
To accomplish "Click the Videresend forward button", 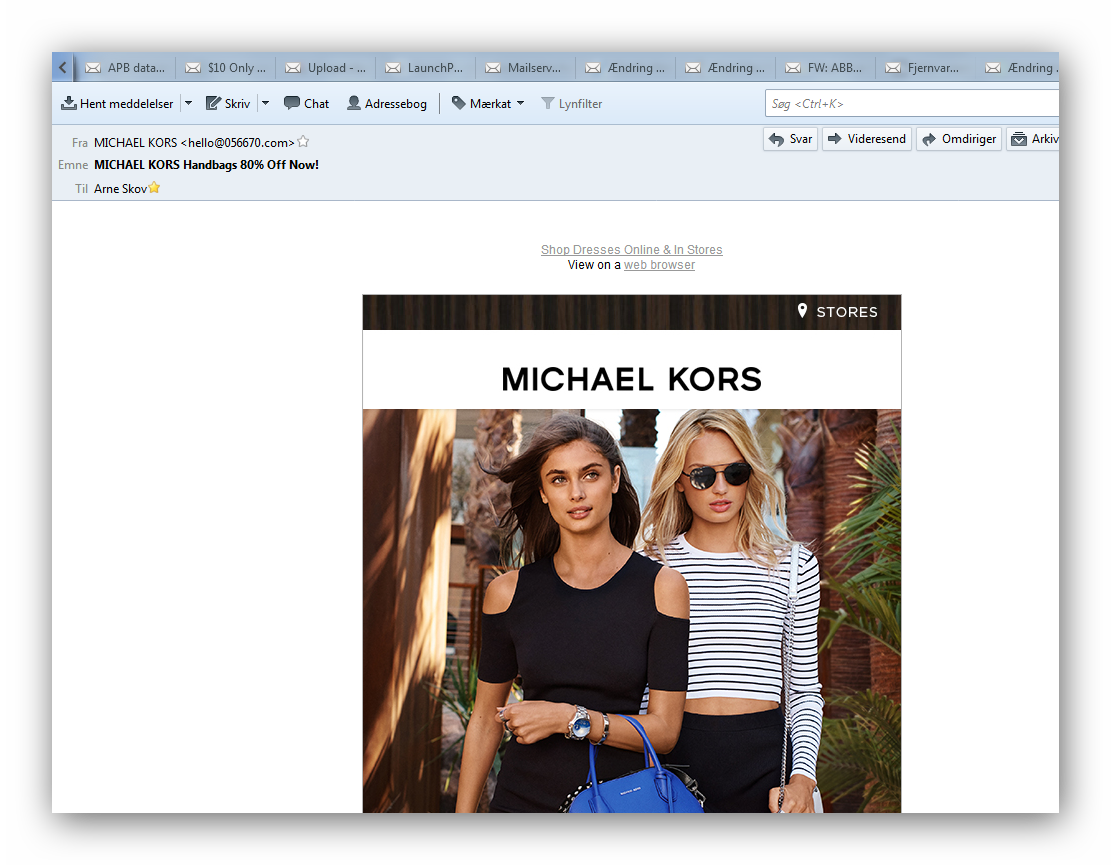I will click(x=867, y=139).
